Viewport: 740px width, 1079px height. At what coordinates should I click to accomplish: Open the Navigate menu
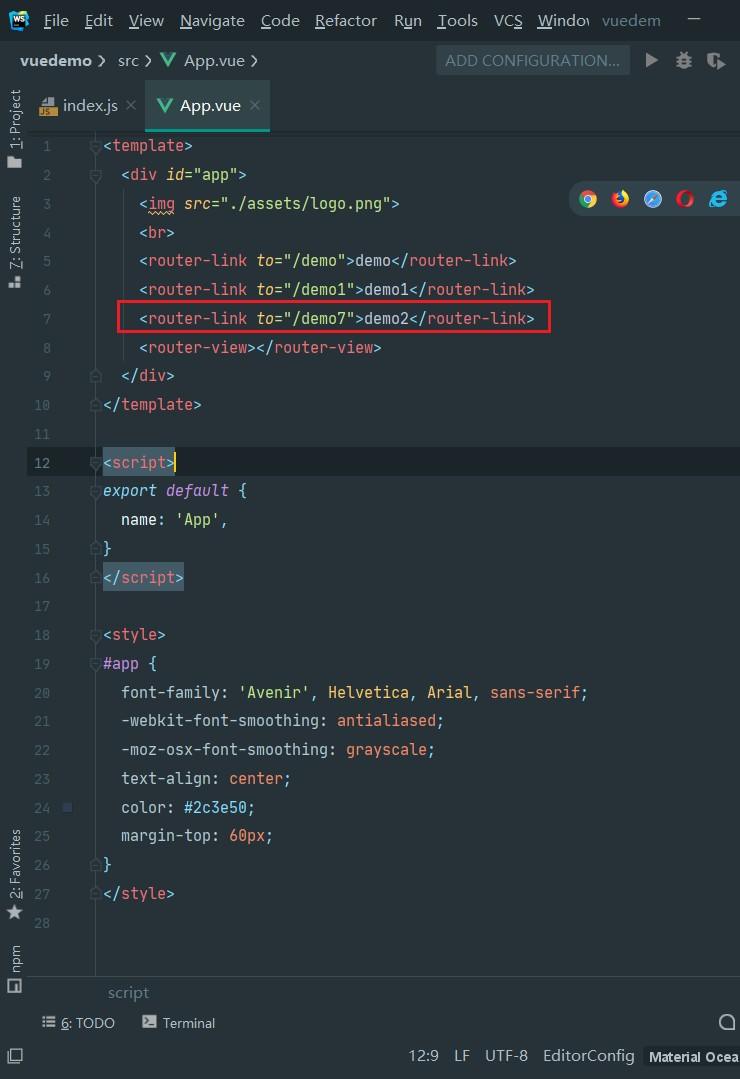pyautogui.click(x=212, y=21)
